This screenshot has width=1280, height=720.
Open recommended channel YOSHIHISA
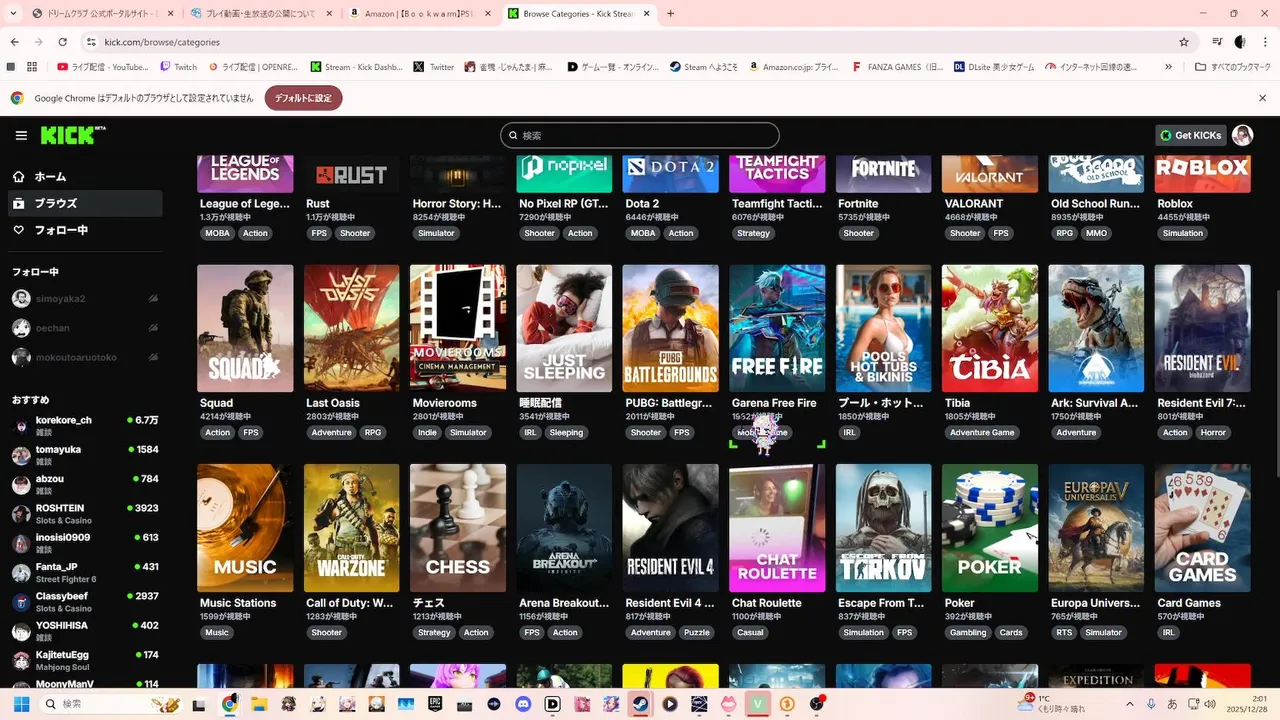[85, 631]
